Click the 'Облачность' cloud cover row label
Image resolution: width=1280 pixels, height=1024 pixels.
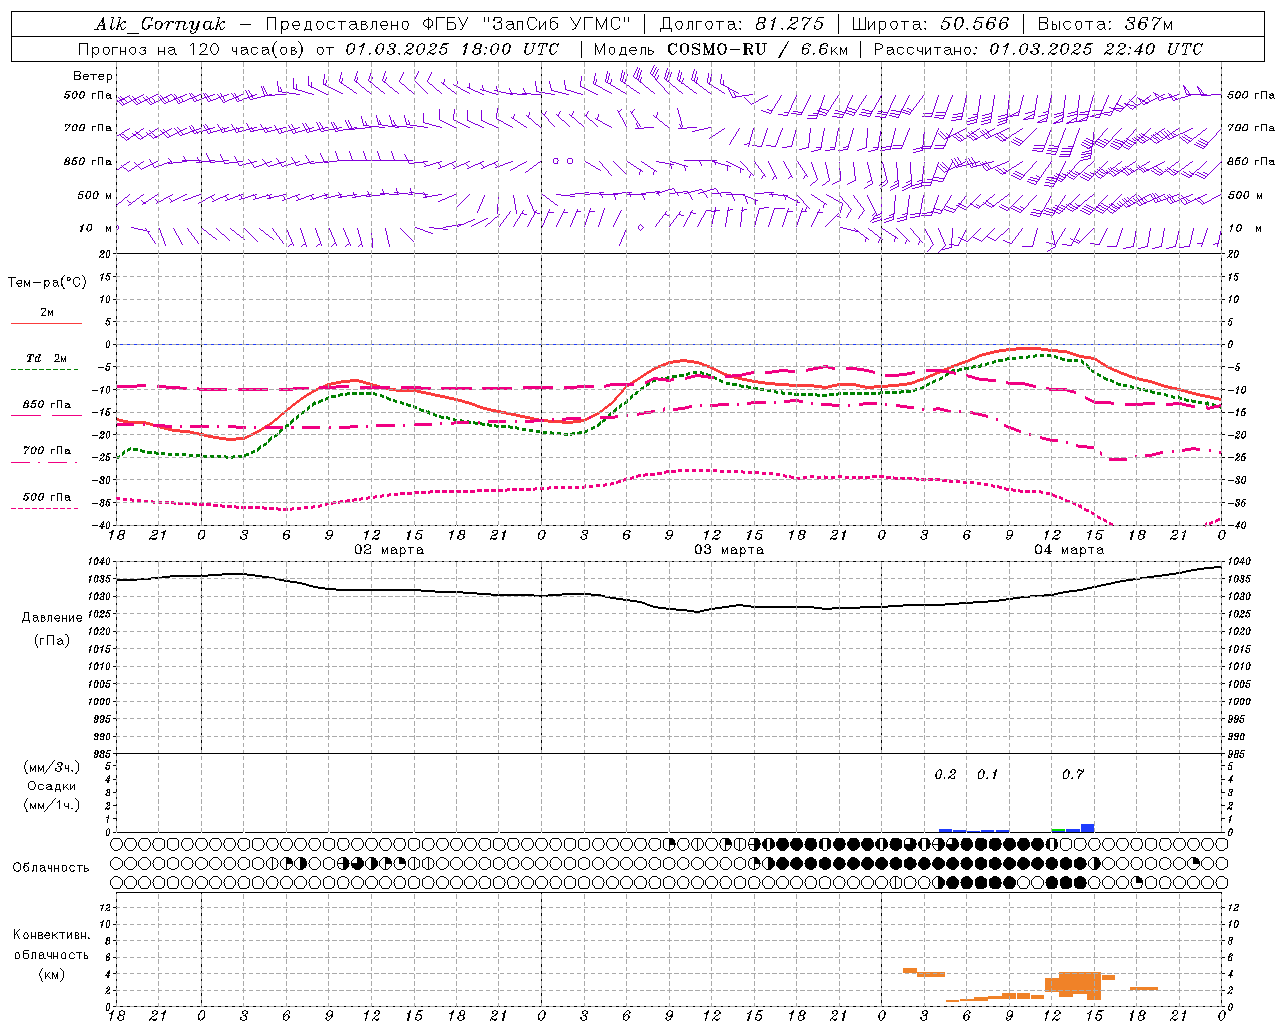(51, 867)
